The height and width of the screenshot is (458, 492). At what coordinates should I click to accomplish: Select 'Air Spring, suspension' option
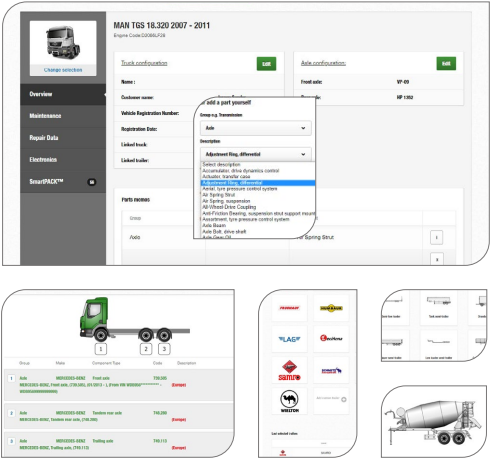tap(226, 201)
